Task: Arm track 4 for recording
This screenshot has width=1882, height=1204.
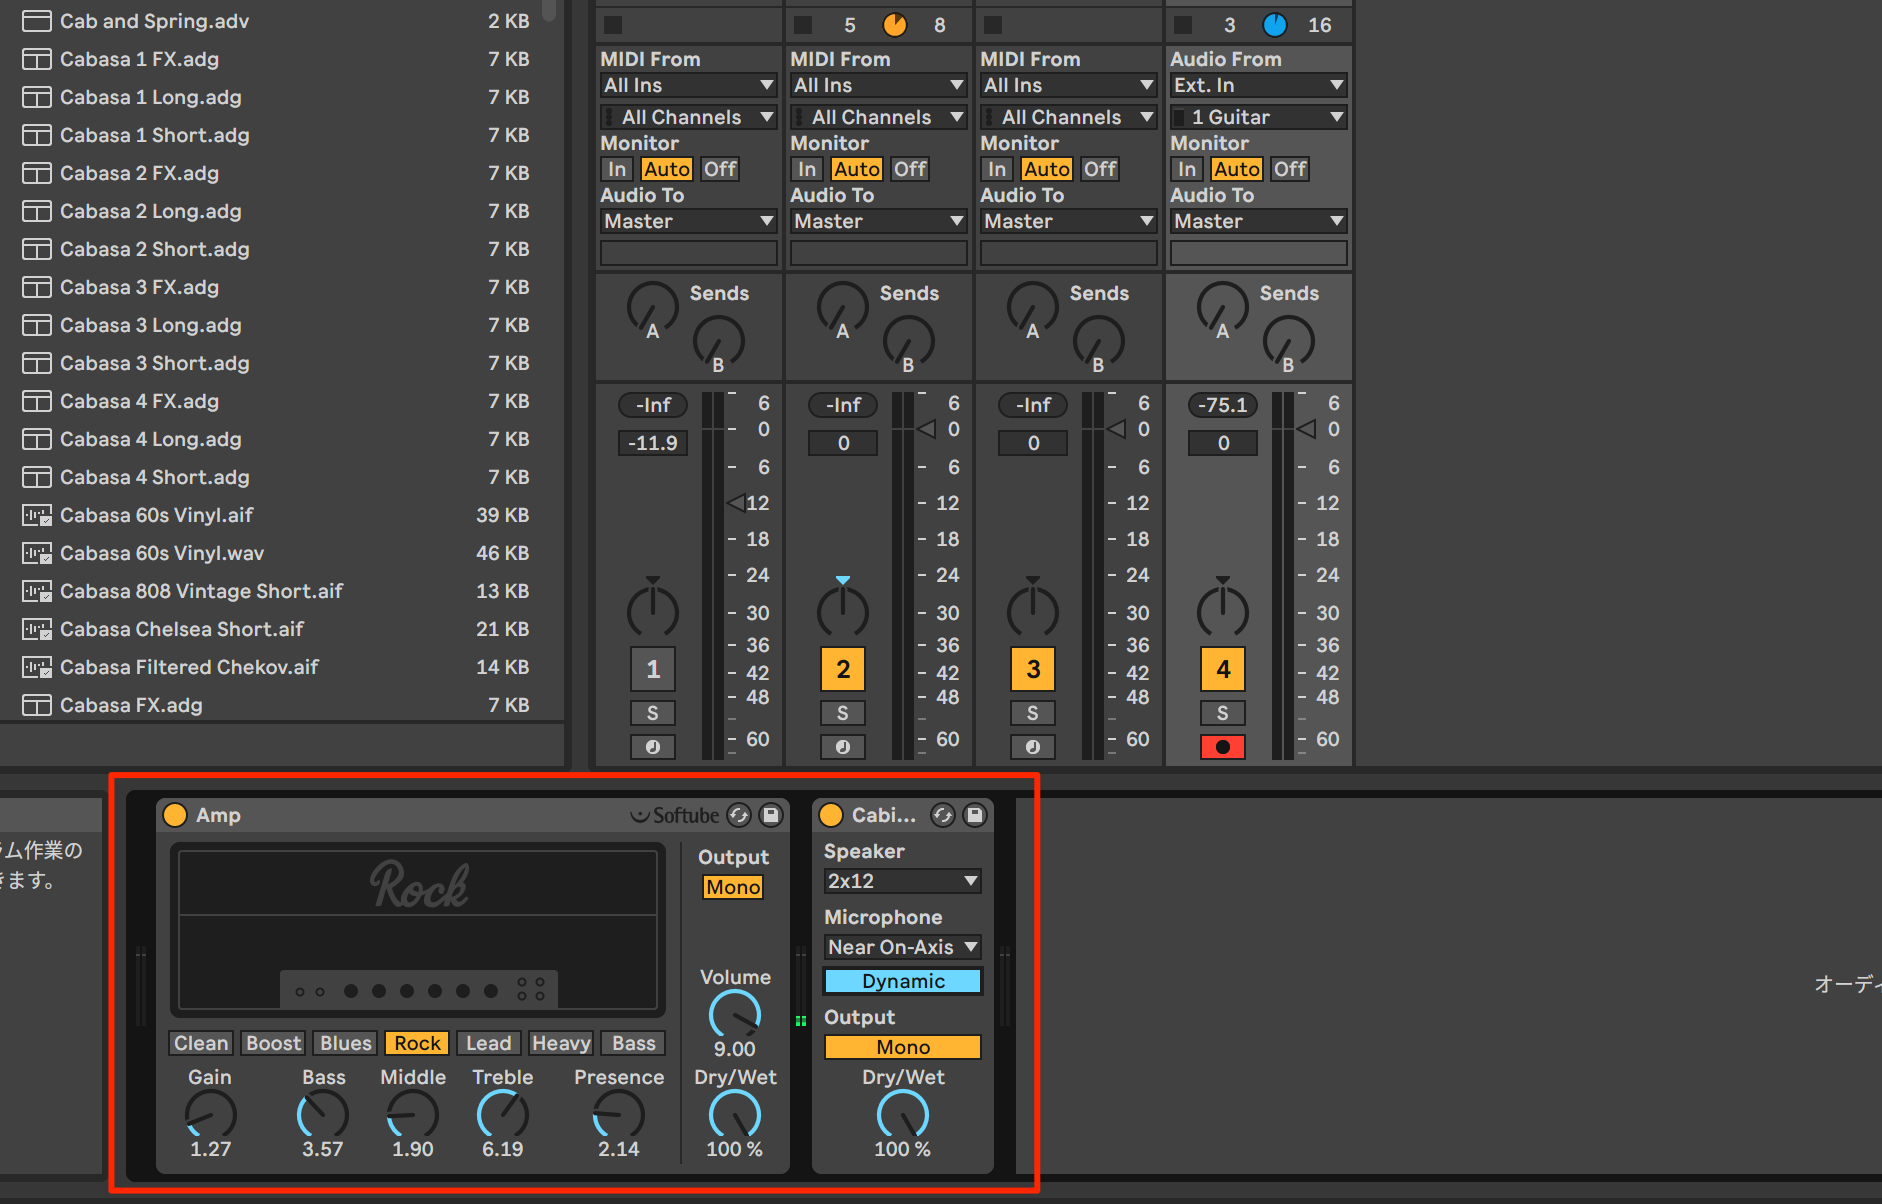Action: [x=1223, y=747]
